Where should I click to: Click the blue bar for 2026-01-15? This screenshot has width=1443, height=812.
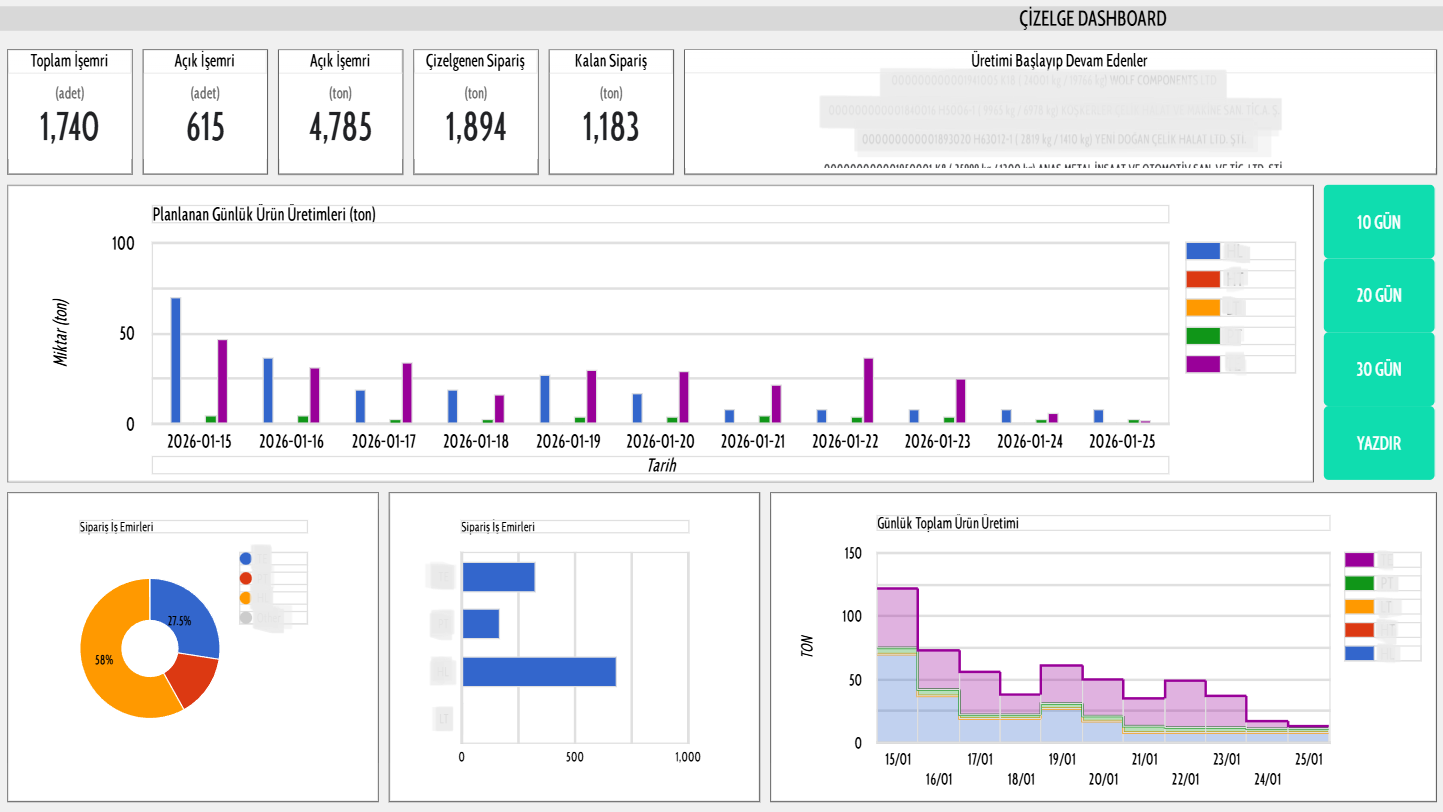[x=176, y=360]
